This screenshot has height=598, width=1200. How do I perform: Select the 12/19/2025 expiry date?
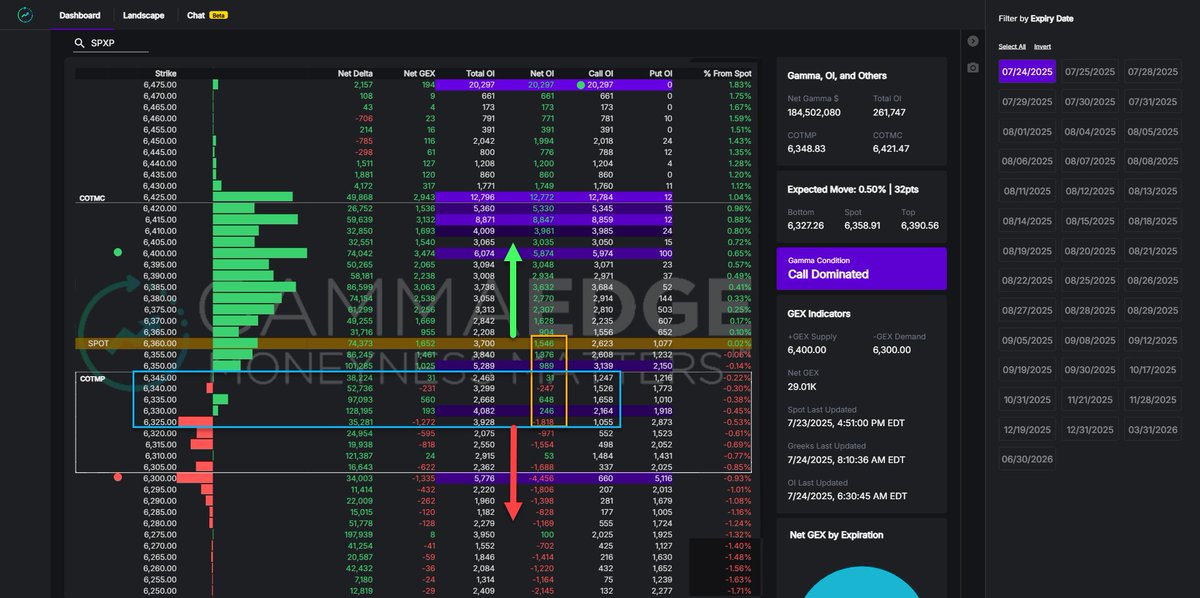1028,429
